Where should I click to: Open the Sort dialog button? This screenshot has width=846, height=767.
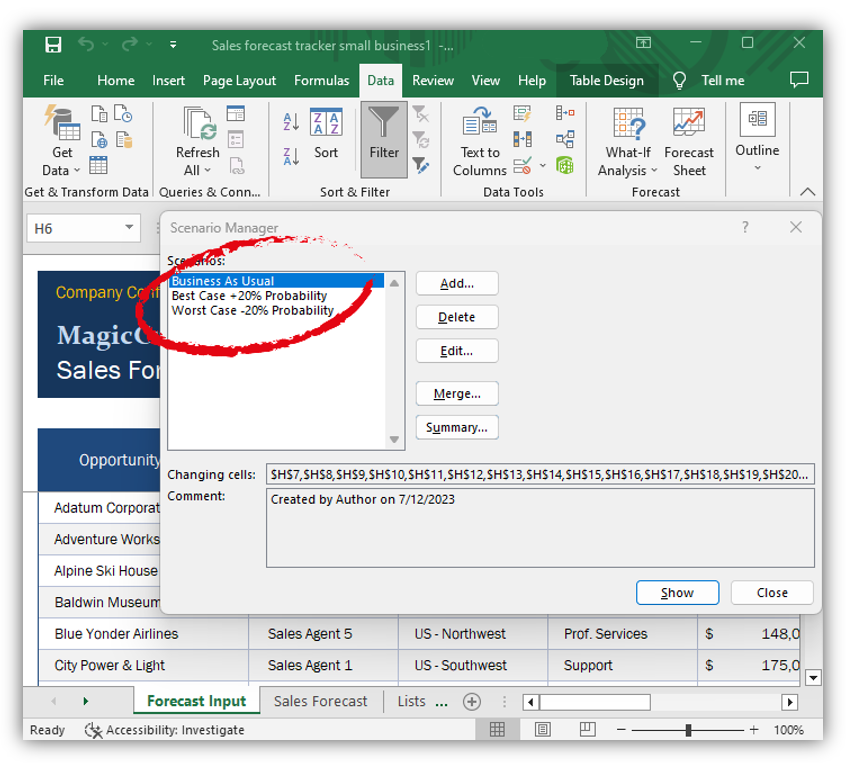click(x=326, y=133)
